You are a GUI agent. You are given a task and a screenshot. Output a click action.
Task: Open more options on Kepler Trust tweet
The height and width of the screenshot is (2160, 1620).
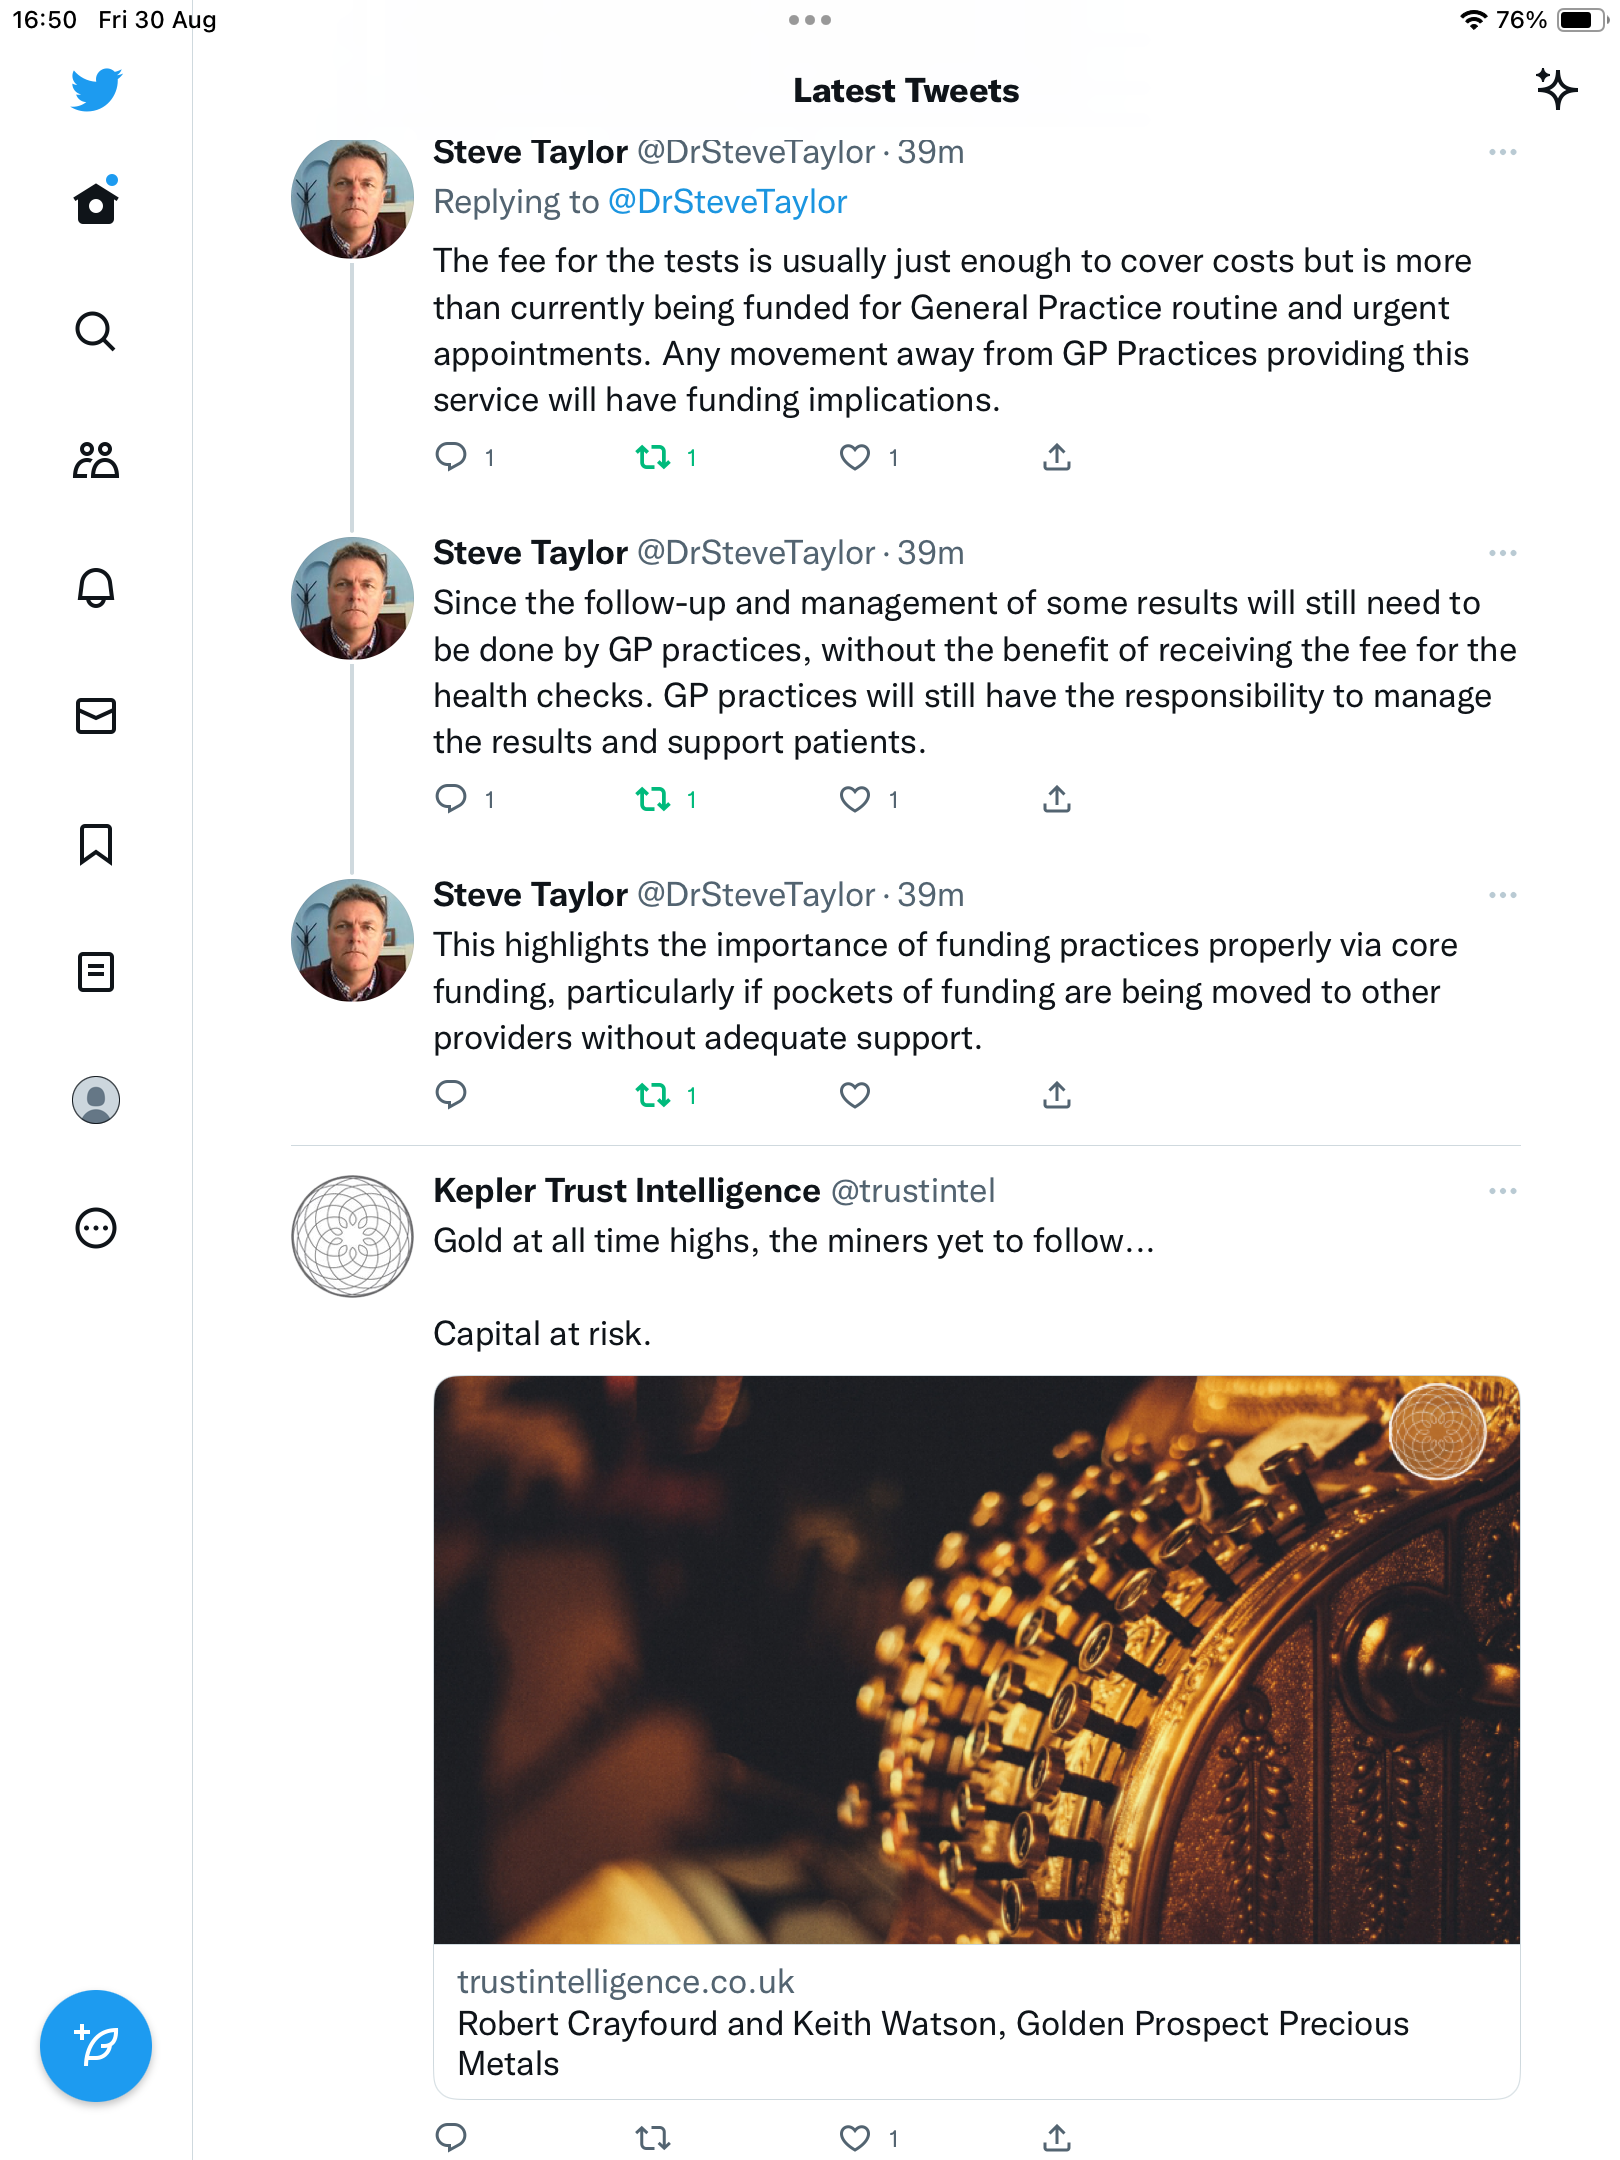[x=1502, y=1191]
